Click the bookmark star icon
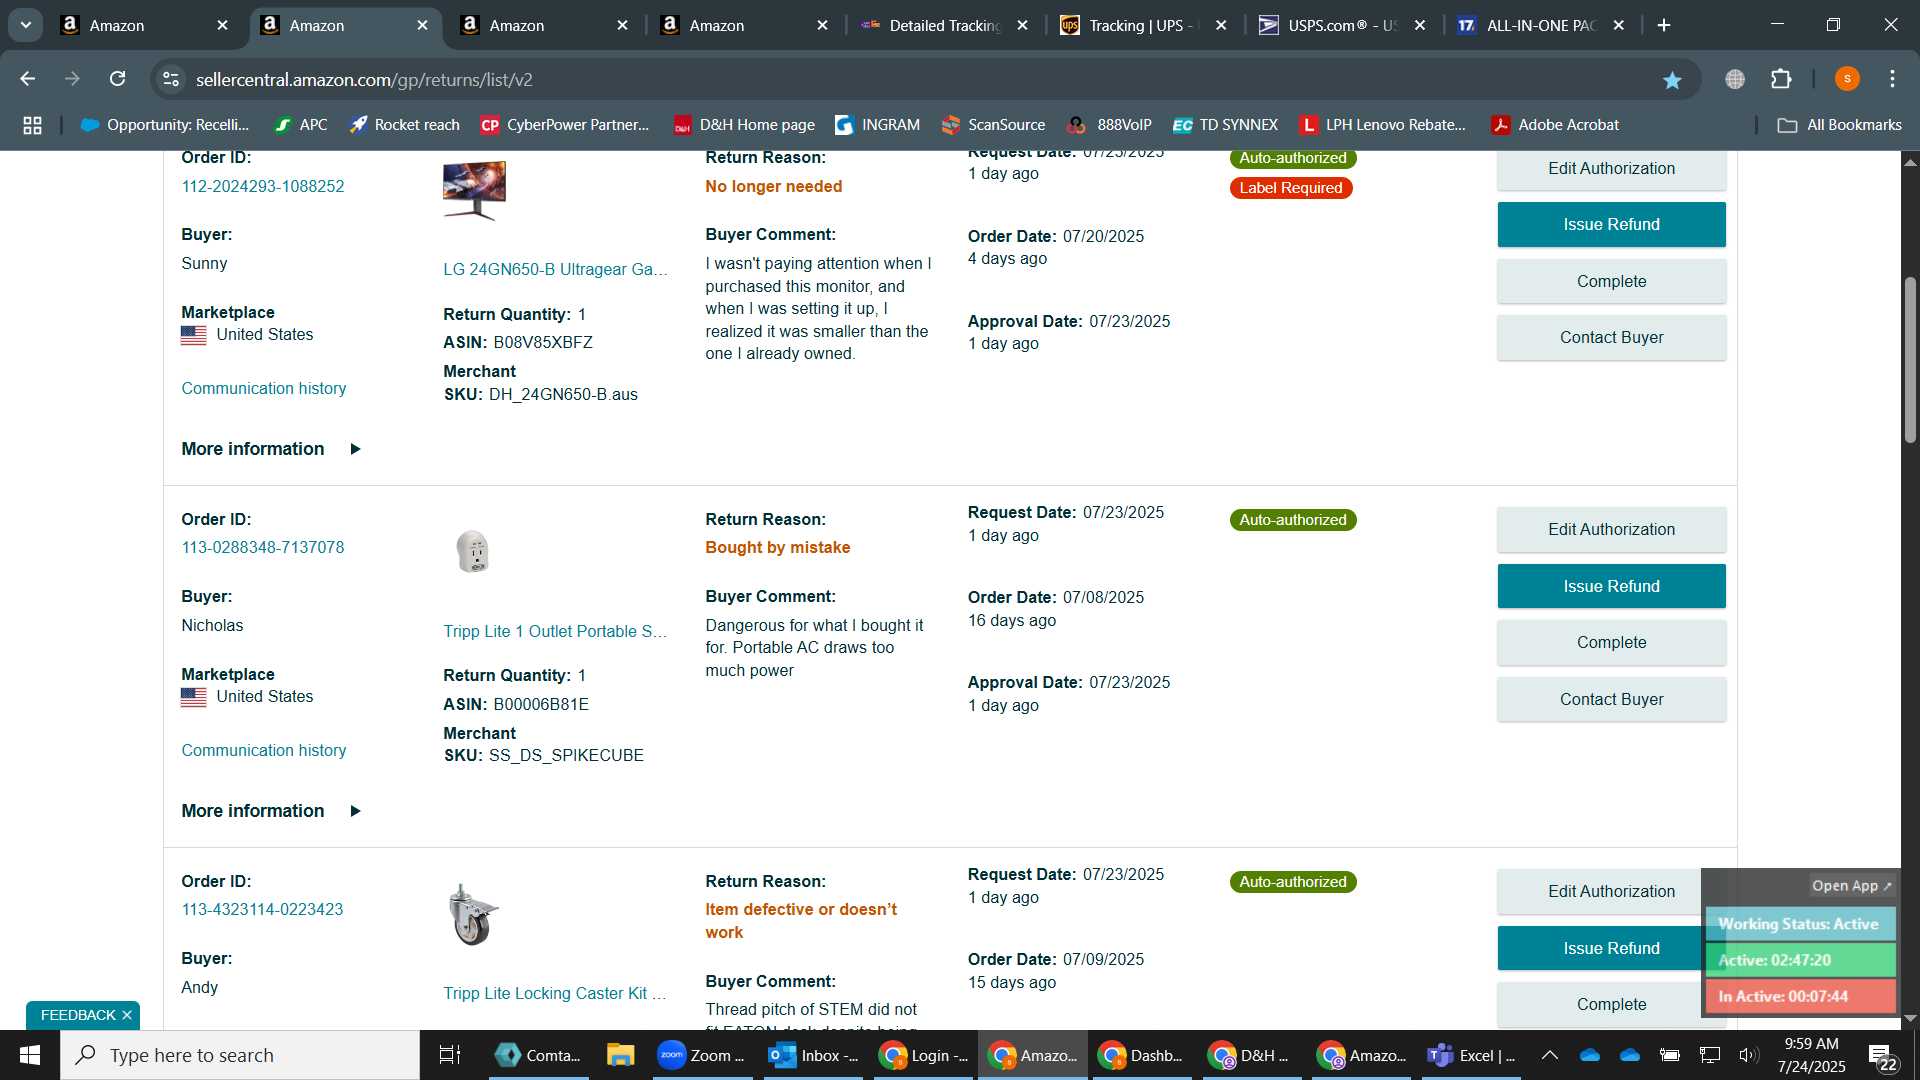 coord(1672,80)
